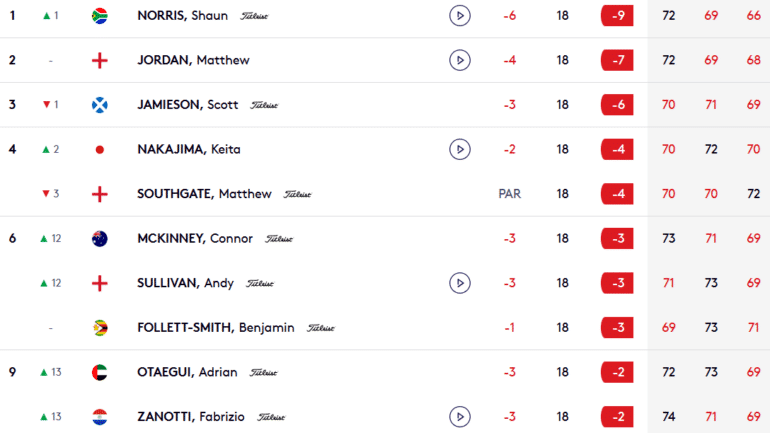Image resolution: width=770 pixels, height=433 pixels.
Task: Click the Titleist logo next to Southgate
Action: pyautogui.click(x=298, y=194)
